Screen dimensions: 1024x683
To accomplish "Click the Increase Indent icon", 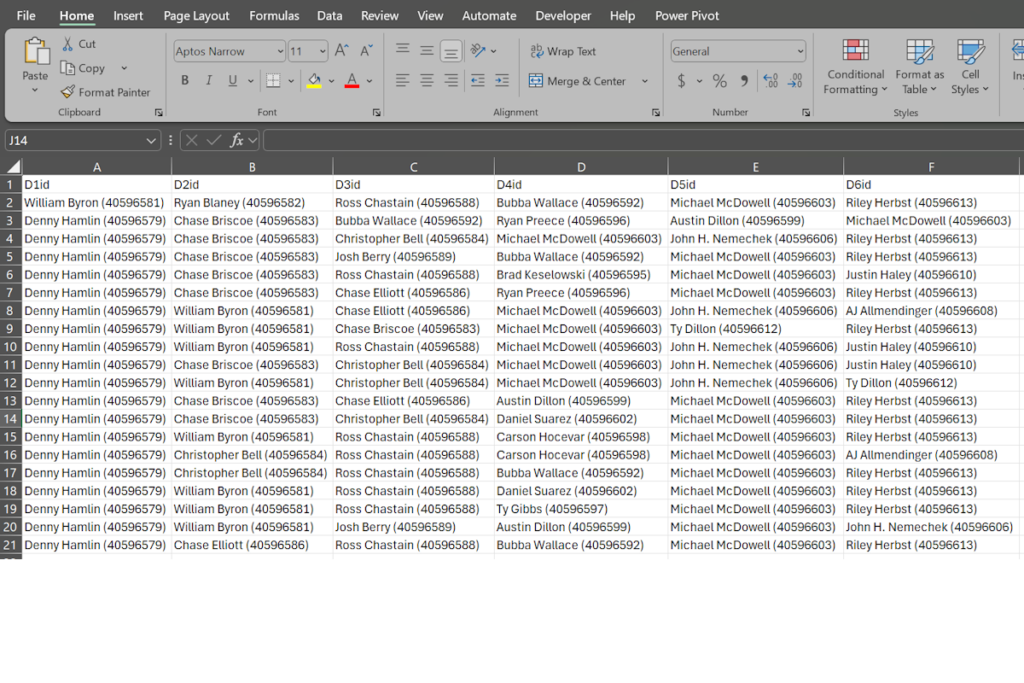I will [501, 81].
